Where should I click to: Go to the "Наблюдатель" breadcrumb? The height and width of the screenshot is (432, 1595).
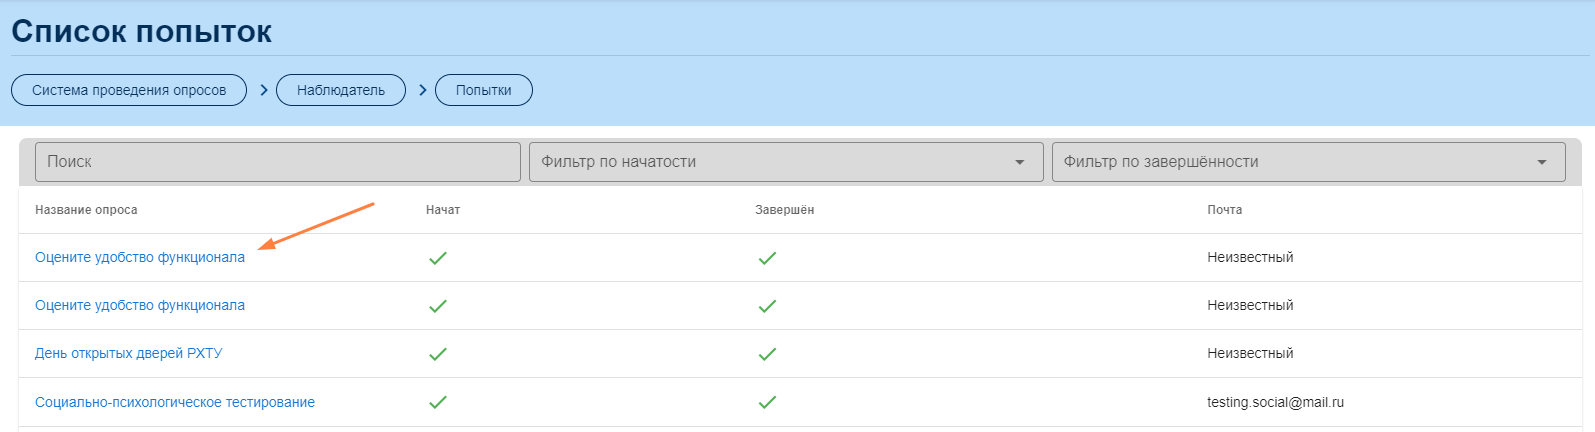click(340, 90)
